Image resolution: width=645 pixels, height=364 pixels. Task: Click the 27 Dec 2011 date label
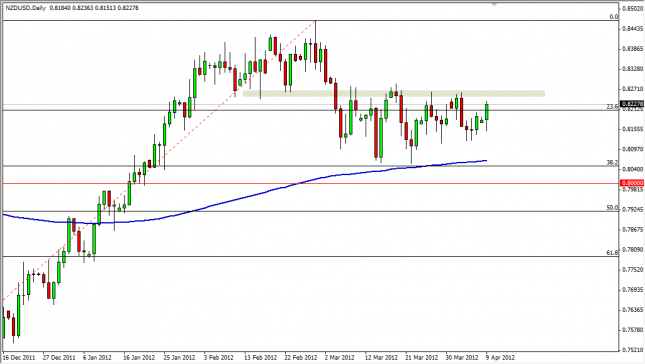[59, 358]
